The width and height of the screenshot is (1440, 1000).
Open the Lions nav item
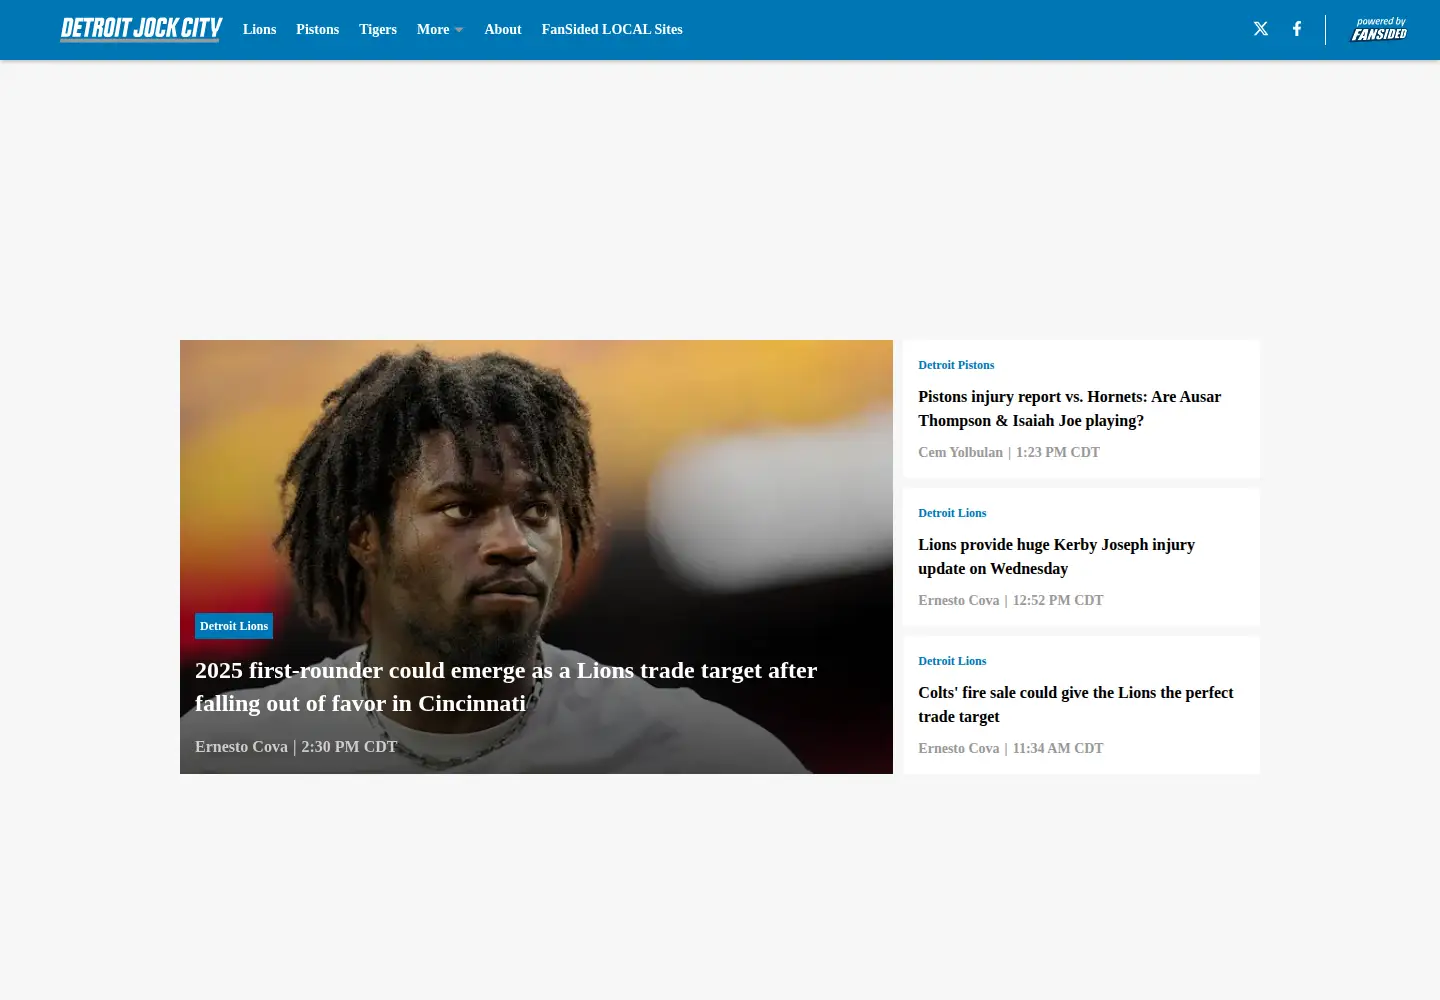(259, 30)
